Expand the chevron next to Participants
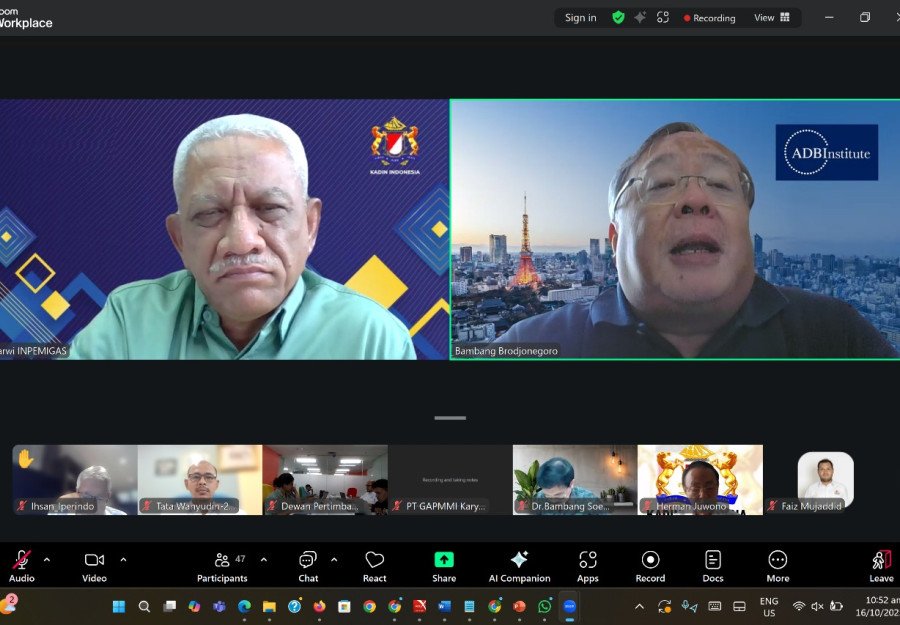The width and height of the screenshot is (900, 625). pyautogui.click(x=264, y=560)
